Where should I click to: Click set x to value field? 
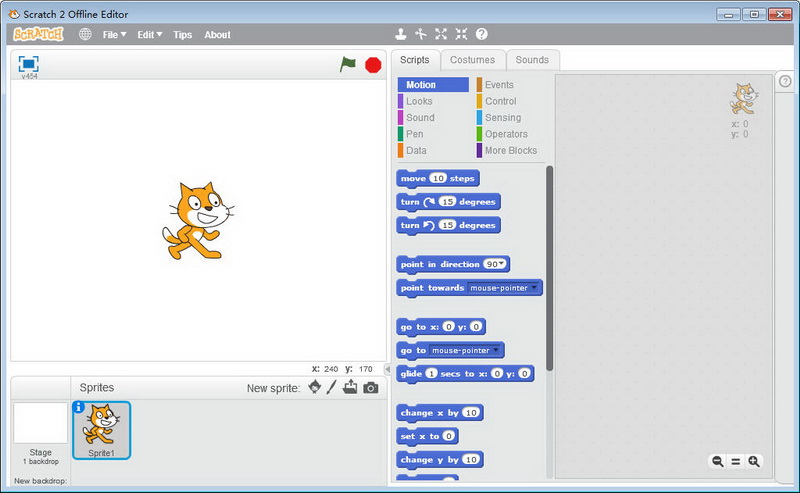point(448,436)
